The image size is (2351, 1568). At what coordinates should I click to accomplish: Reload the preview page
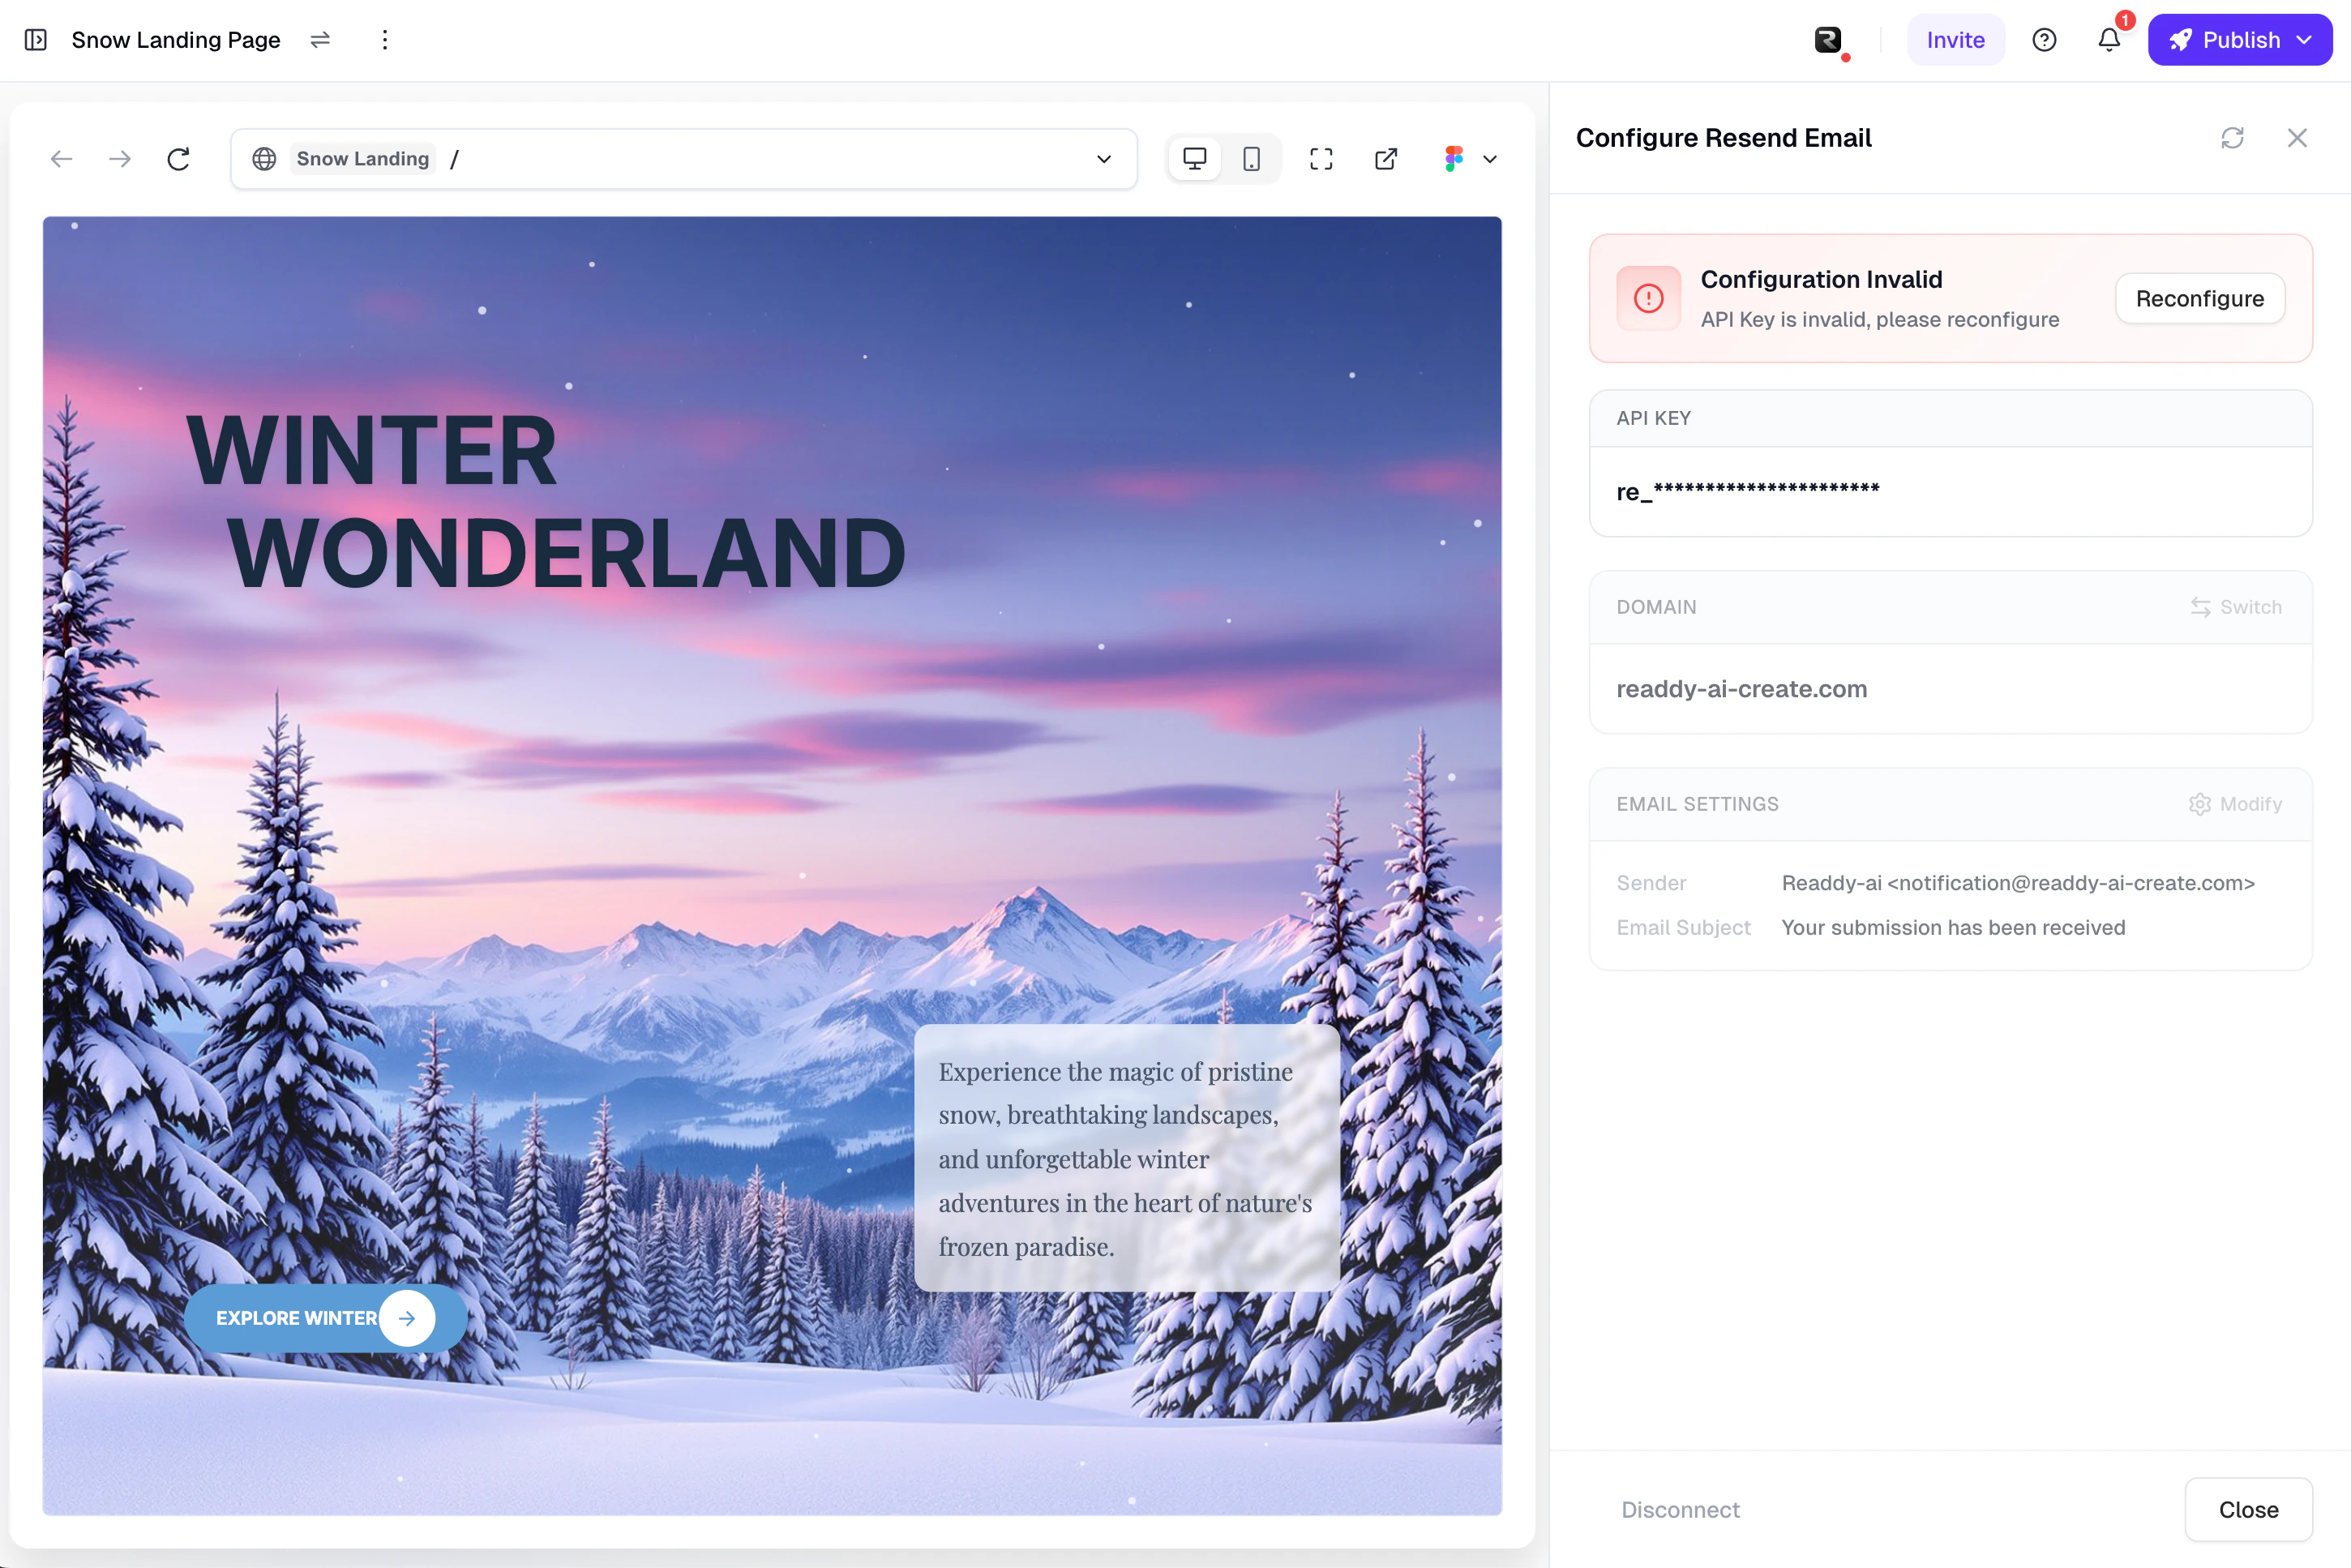(178, 159)
